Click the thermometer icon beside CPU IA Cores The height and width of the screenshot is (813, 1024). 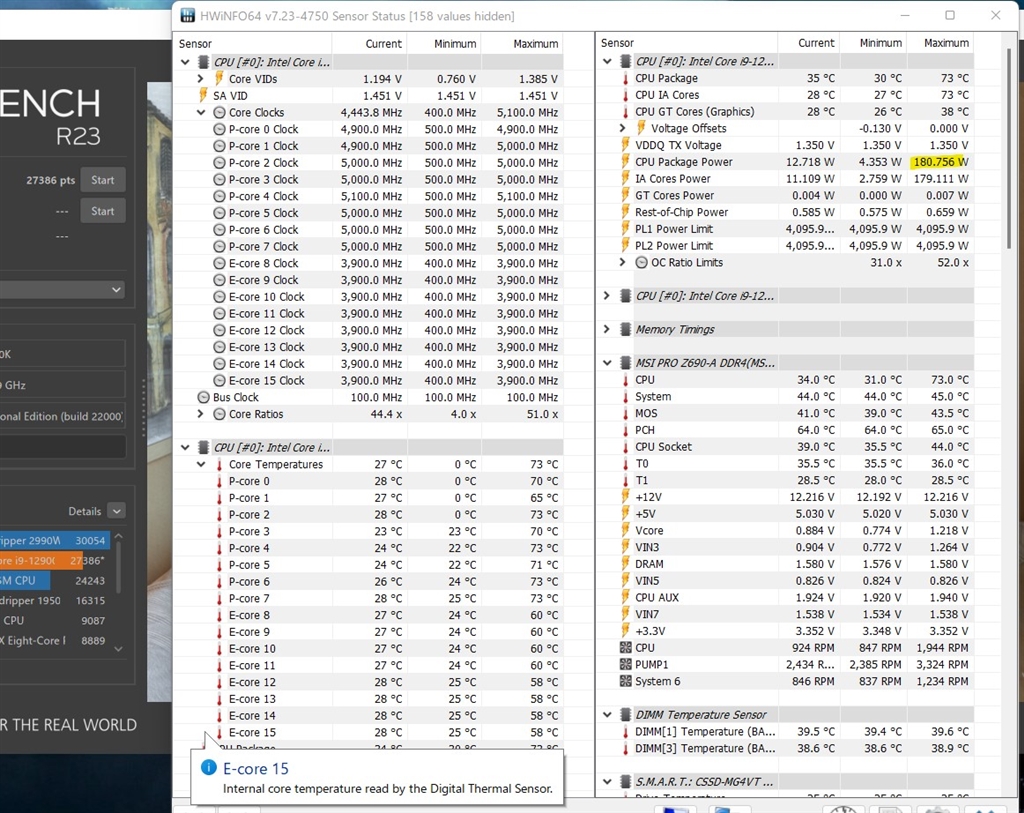coord(626,95)
